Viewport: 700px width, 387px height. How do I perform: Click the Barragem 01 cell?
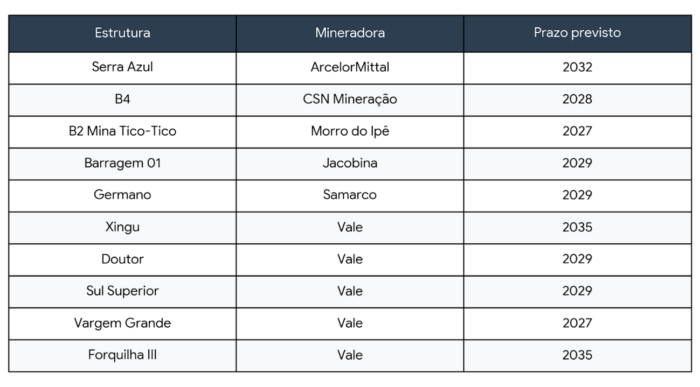tap(122, 164)
